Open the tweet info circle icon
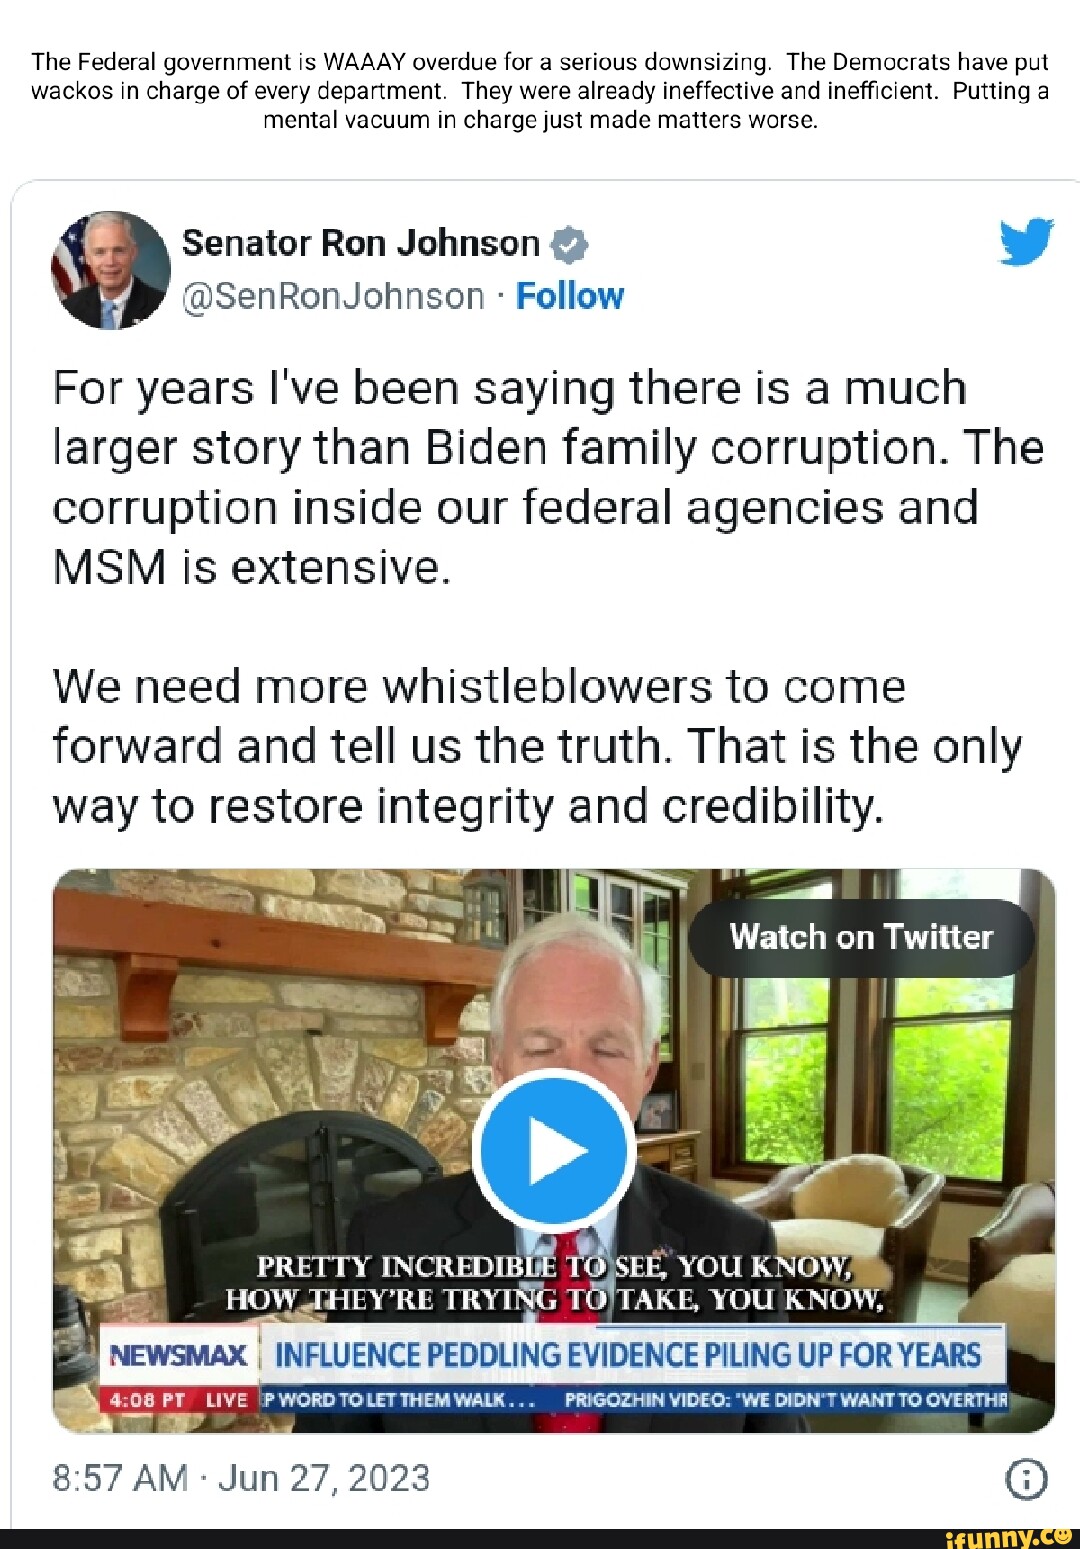This screenshot has height=1549, width=1080. pos(1027,1479)
